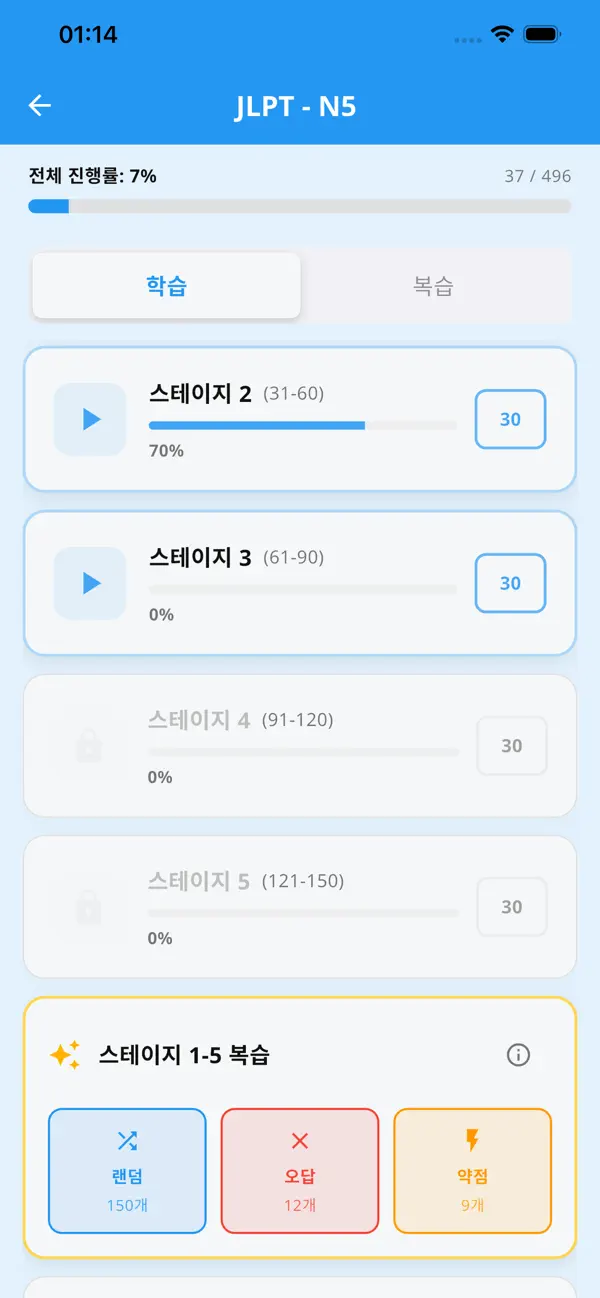600x1298 pixels.
Task: Tap the play icon for 스테이지 2
Action: 90,419
